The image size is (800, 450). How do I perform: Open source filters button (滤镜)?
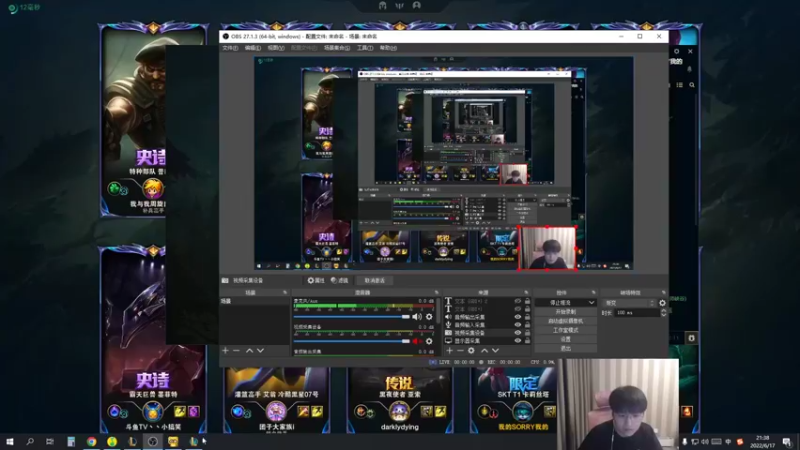coord(339,281)
